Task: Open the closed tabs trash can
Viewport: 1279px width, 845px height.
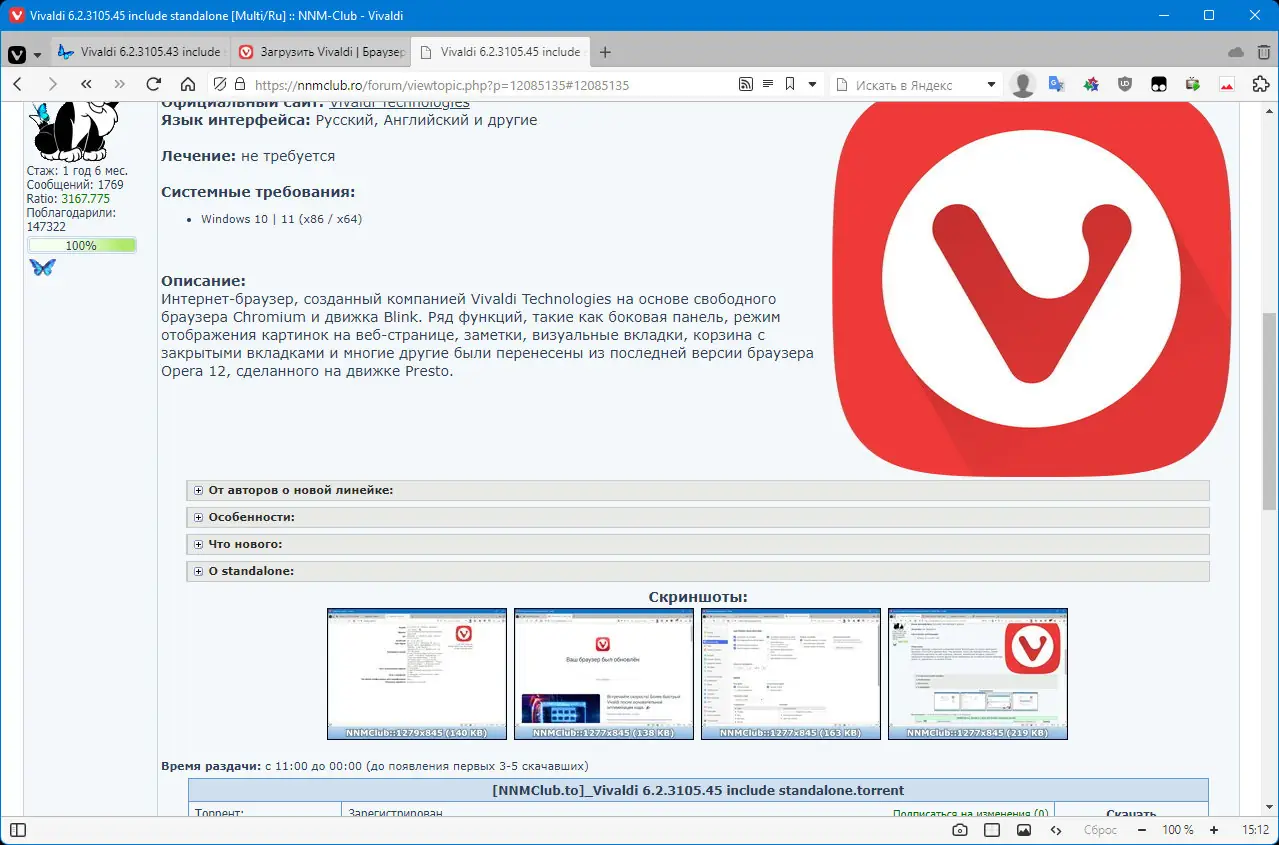Action: pos(1263,52)
